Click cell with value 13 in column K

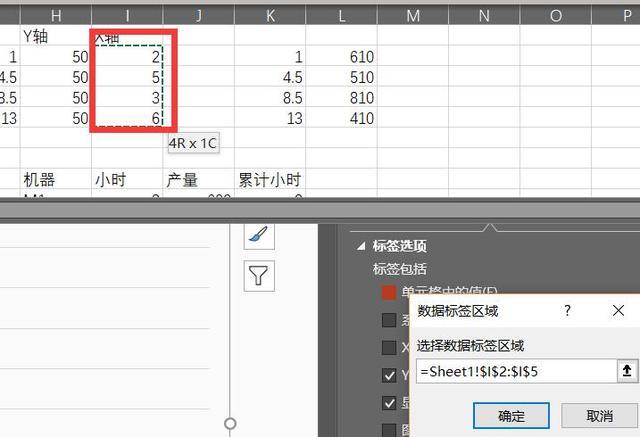[270, 118]
